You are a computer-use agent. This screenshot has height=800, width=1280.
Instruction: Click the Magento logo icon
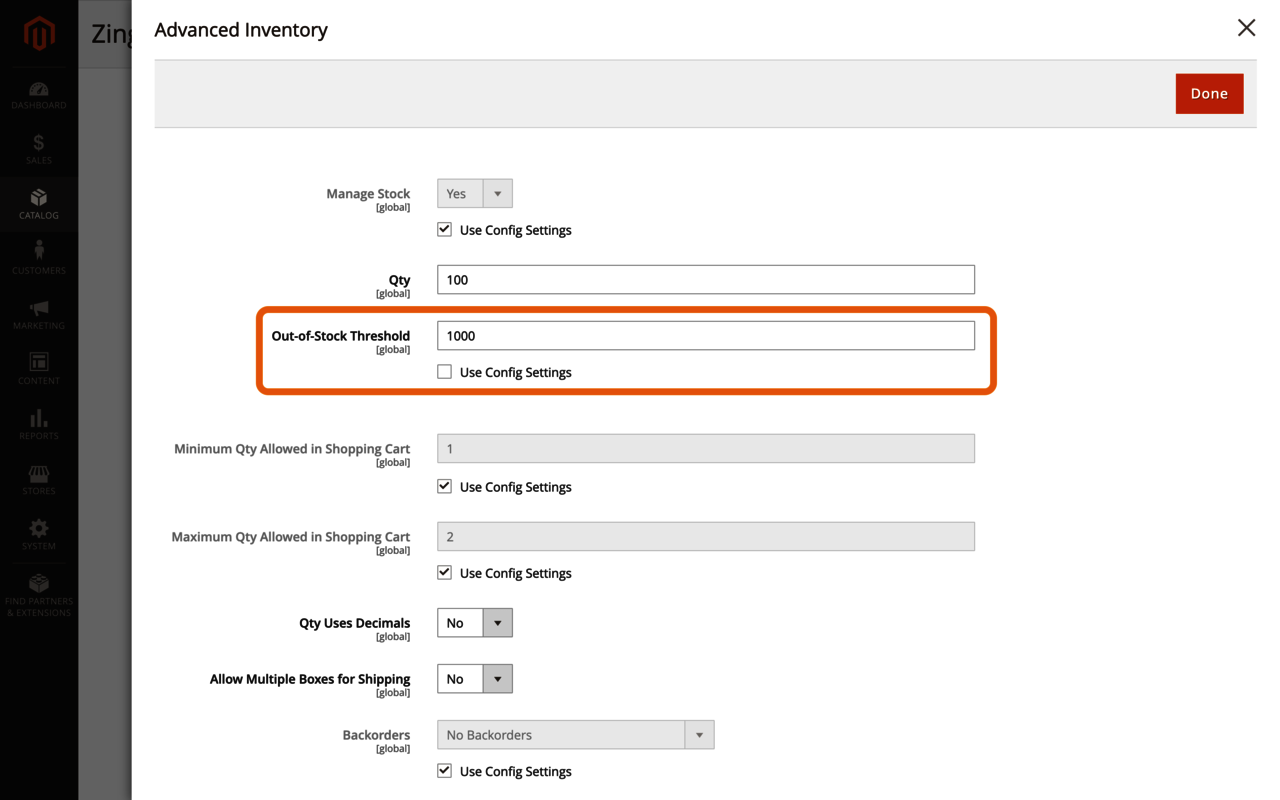(39, 35)
